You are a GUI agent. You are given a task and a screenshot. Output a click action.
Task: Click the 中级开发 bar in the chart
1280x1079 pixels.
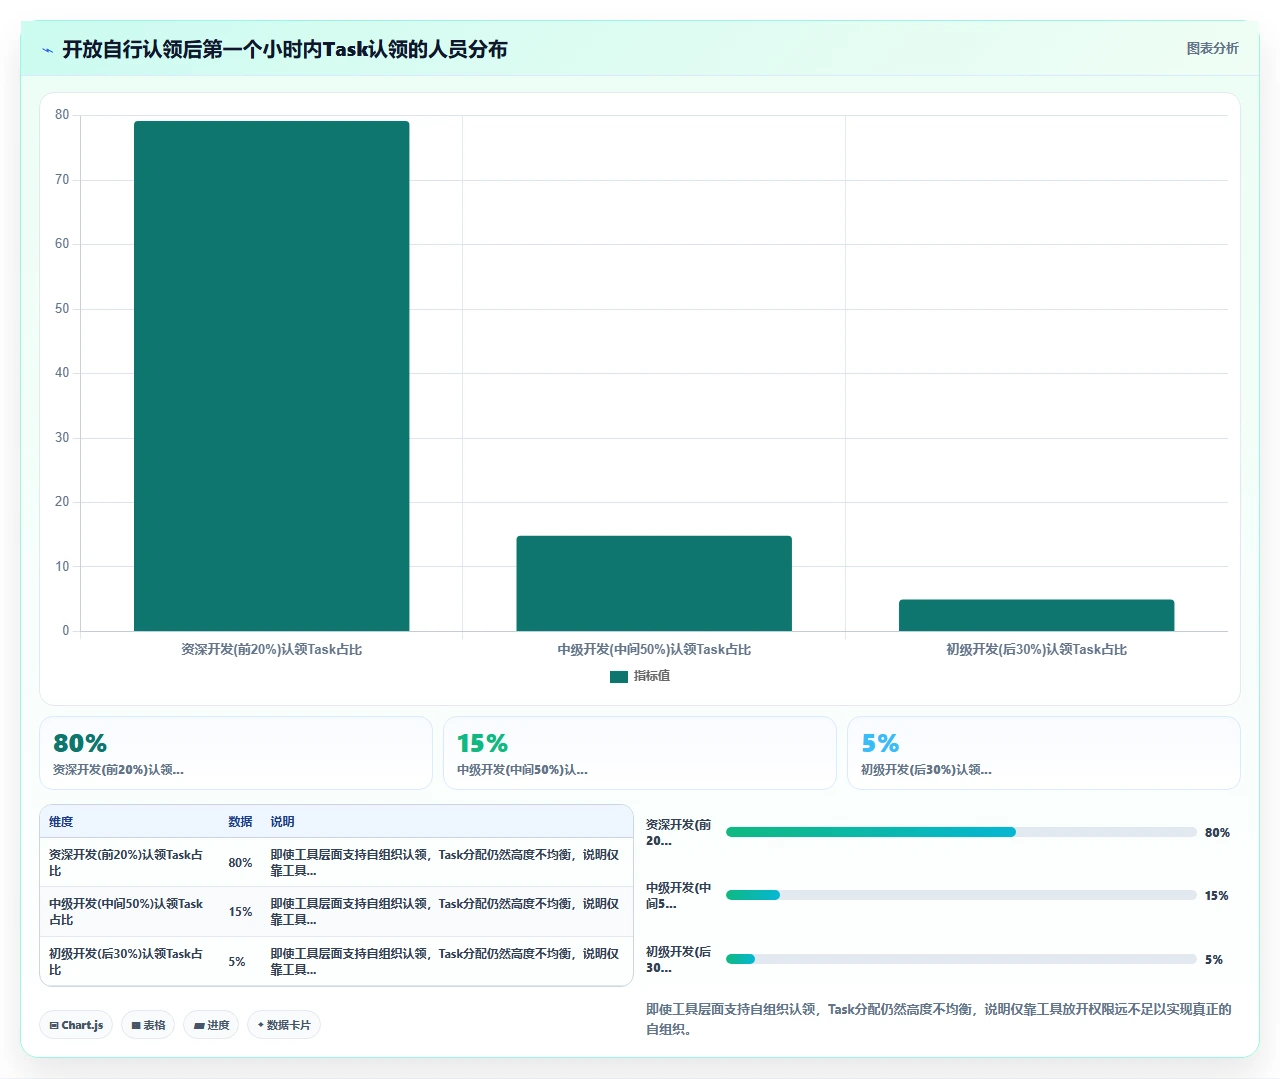coord(654,583)
